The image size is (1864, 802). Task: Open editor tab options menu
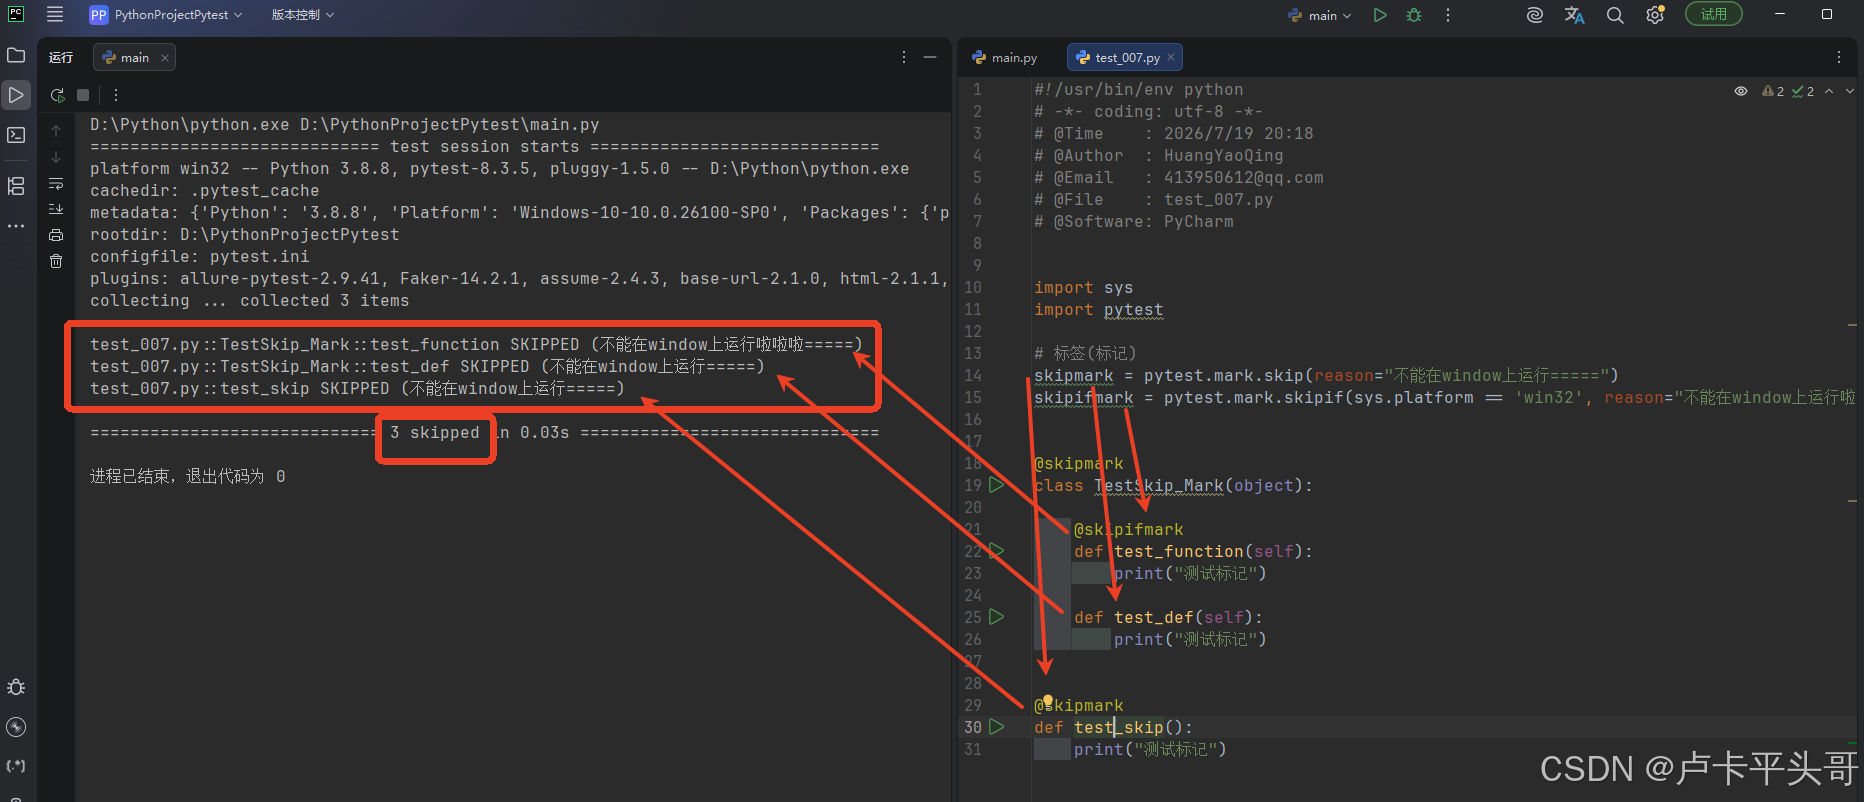pyautogui.click(x=1838, y=57)
